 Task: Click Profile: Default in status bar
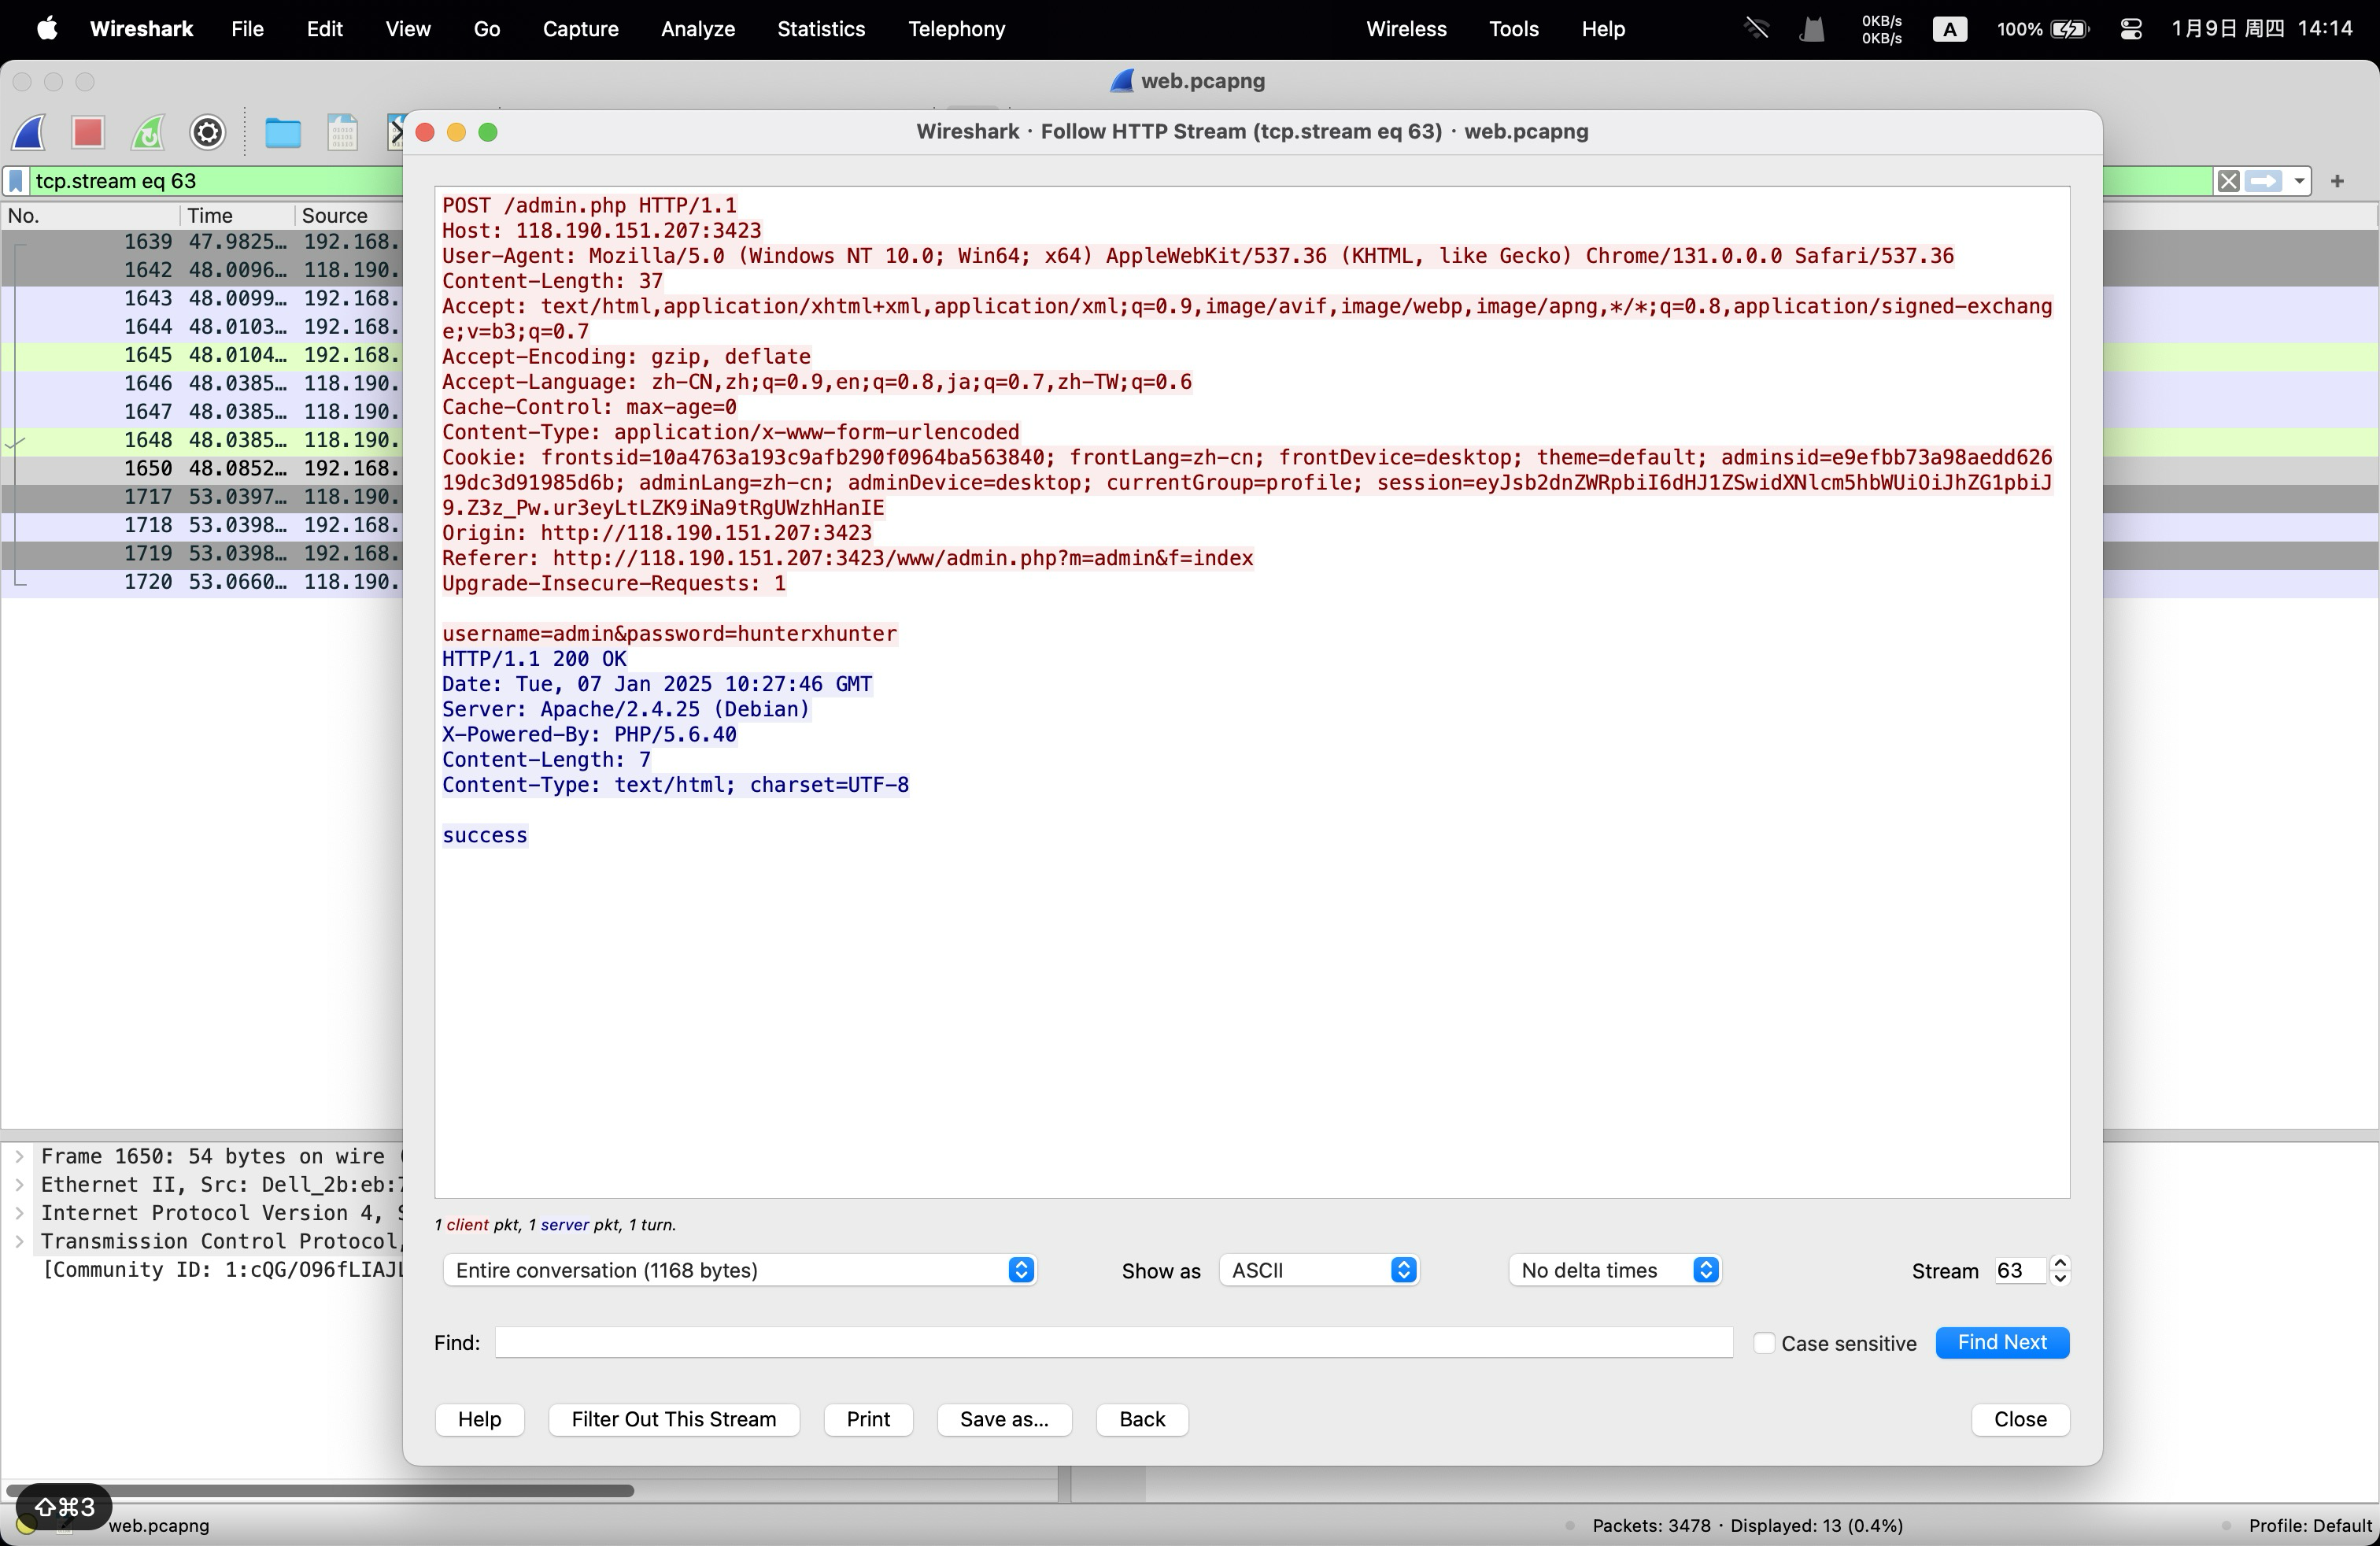[x=2309, y=1525]
